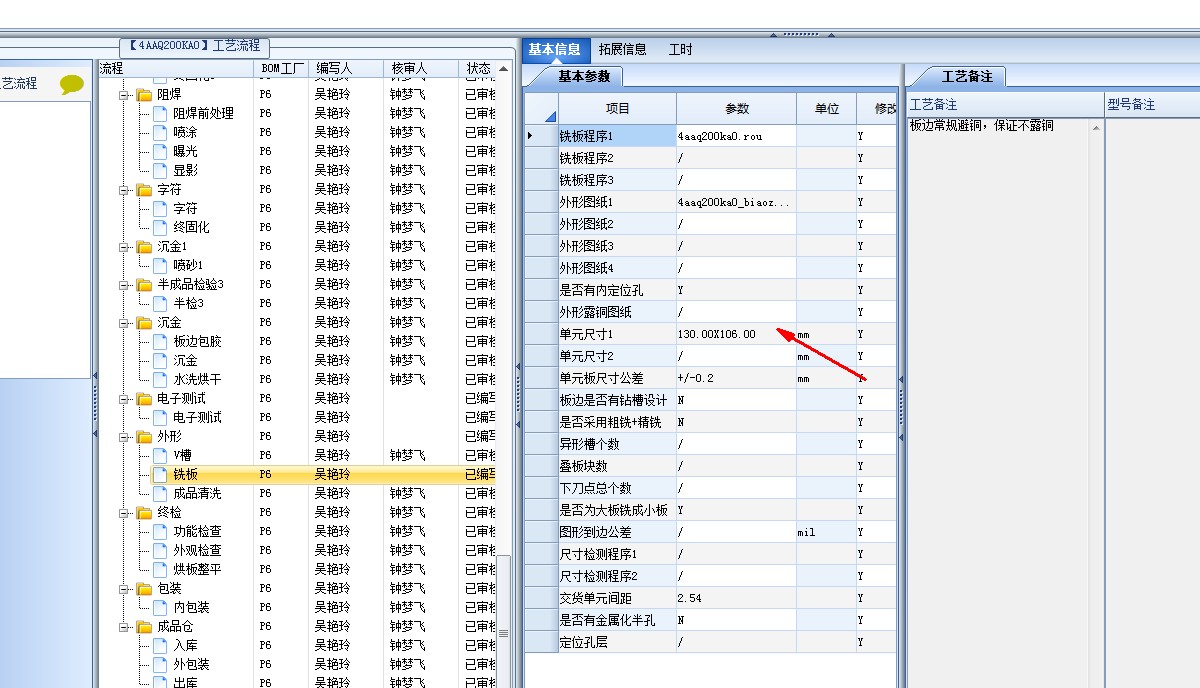Click the 板边包胶 document icon
The image size is (1200, 688).
coord(160,342)
